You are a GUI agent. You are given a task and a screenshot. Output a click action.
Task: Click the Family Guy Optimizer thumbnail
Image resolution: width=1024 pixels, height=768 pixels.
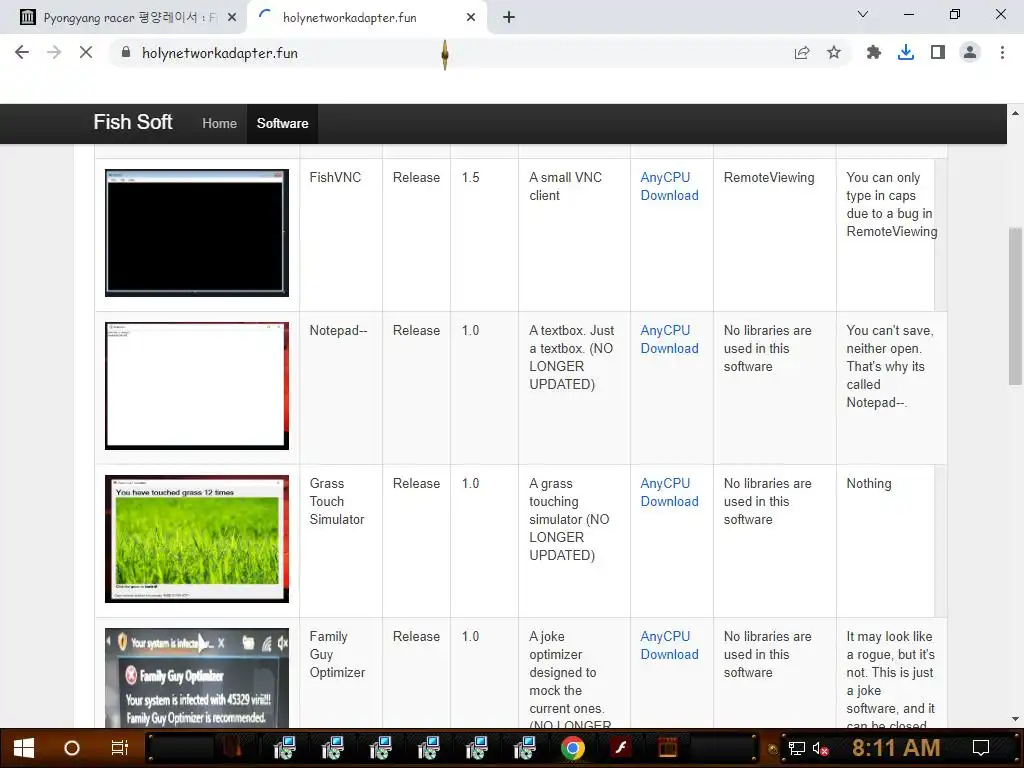click(x=197, y=678)
